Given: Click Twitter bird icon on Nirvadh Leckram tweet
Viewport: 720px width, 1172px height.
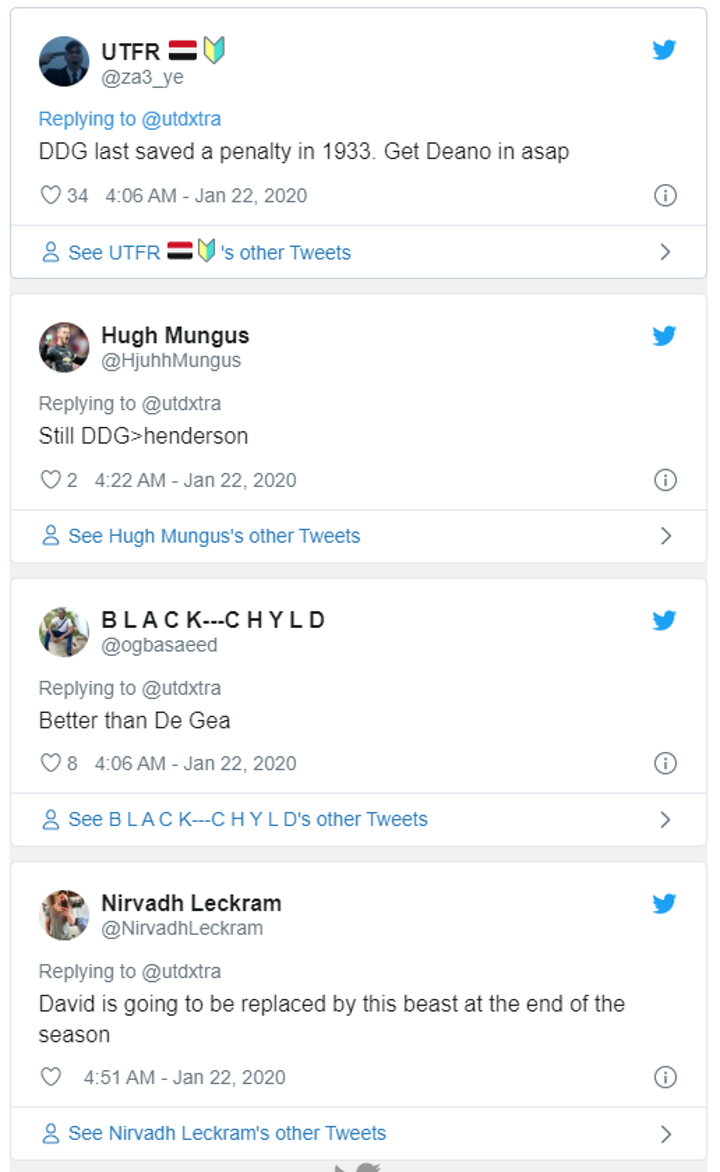Looking at the screenshot, I should coord(665,903).
